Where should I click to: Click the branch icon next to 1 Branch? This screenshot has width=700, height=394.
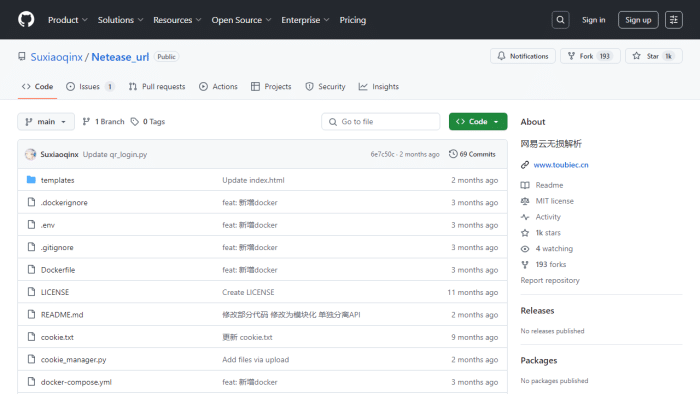coord(86,121)
